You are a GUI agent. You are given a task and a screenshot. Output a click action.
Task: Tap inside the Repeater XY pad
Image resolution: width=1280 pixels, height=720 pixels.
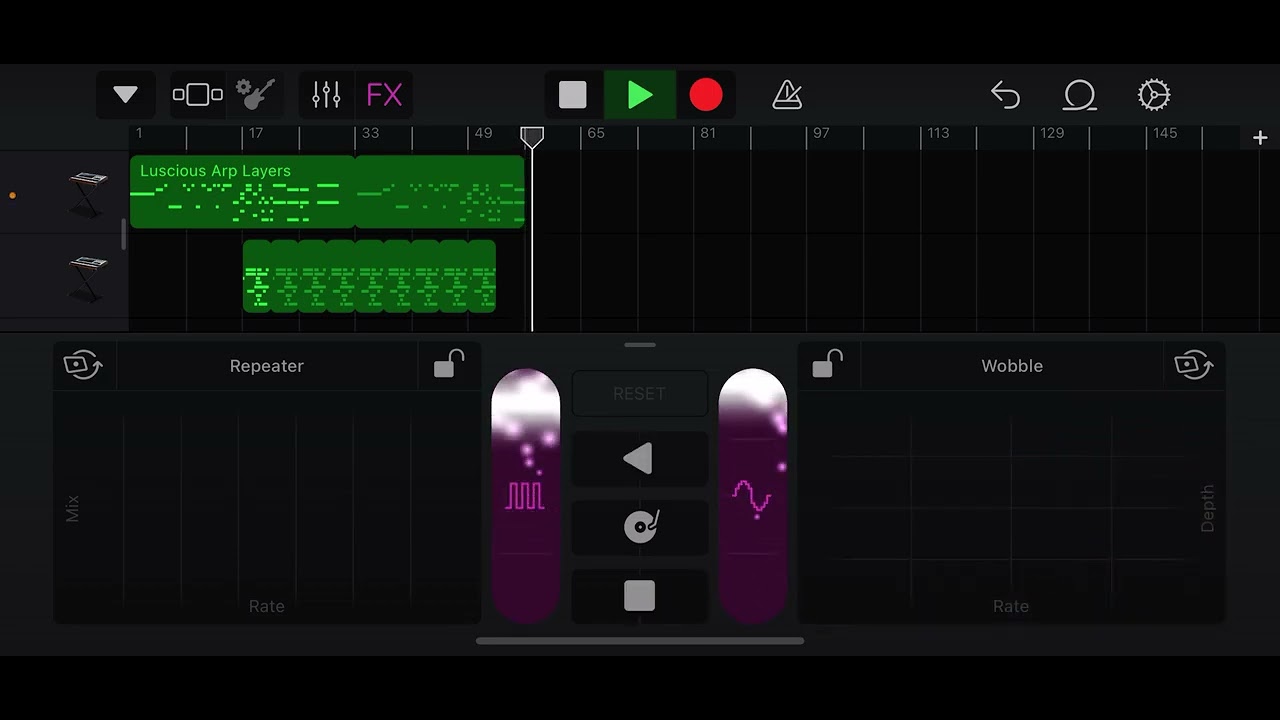pyautogui.click(x=267, y=506)
